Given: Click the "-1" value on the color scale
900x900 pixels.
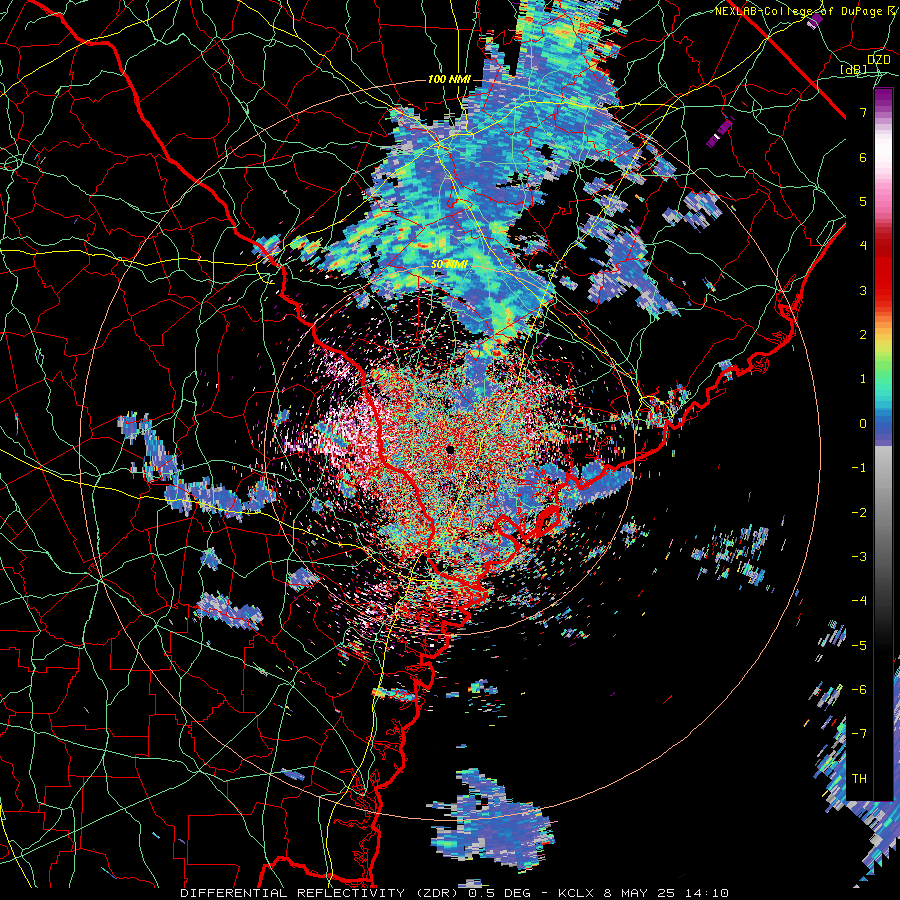Looking at the screenshot, I should click(859, 468).
